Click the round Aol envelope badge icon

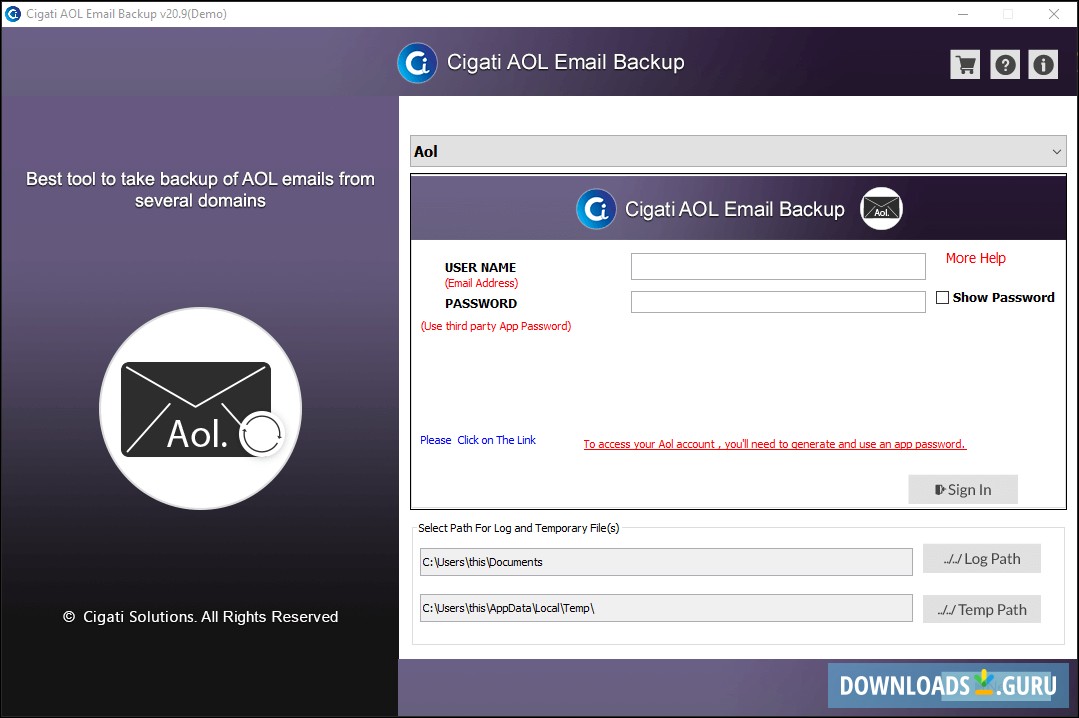[882, 209]
